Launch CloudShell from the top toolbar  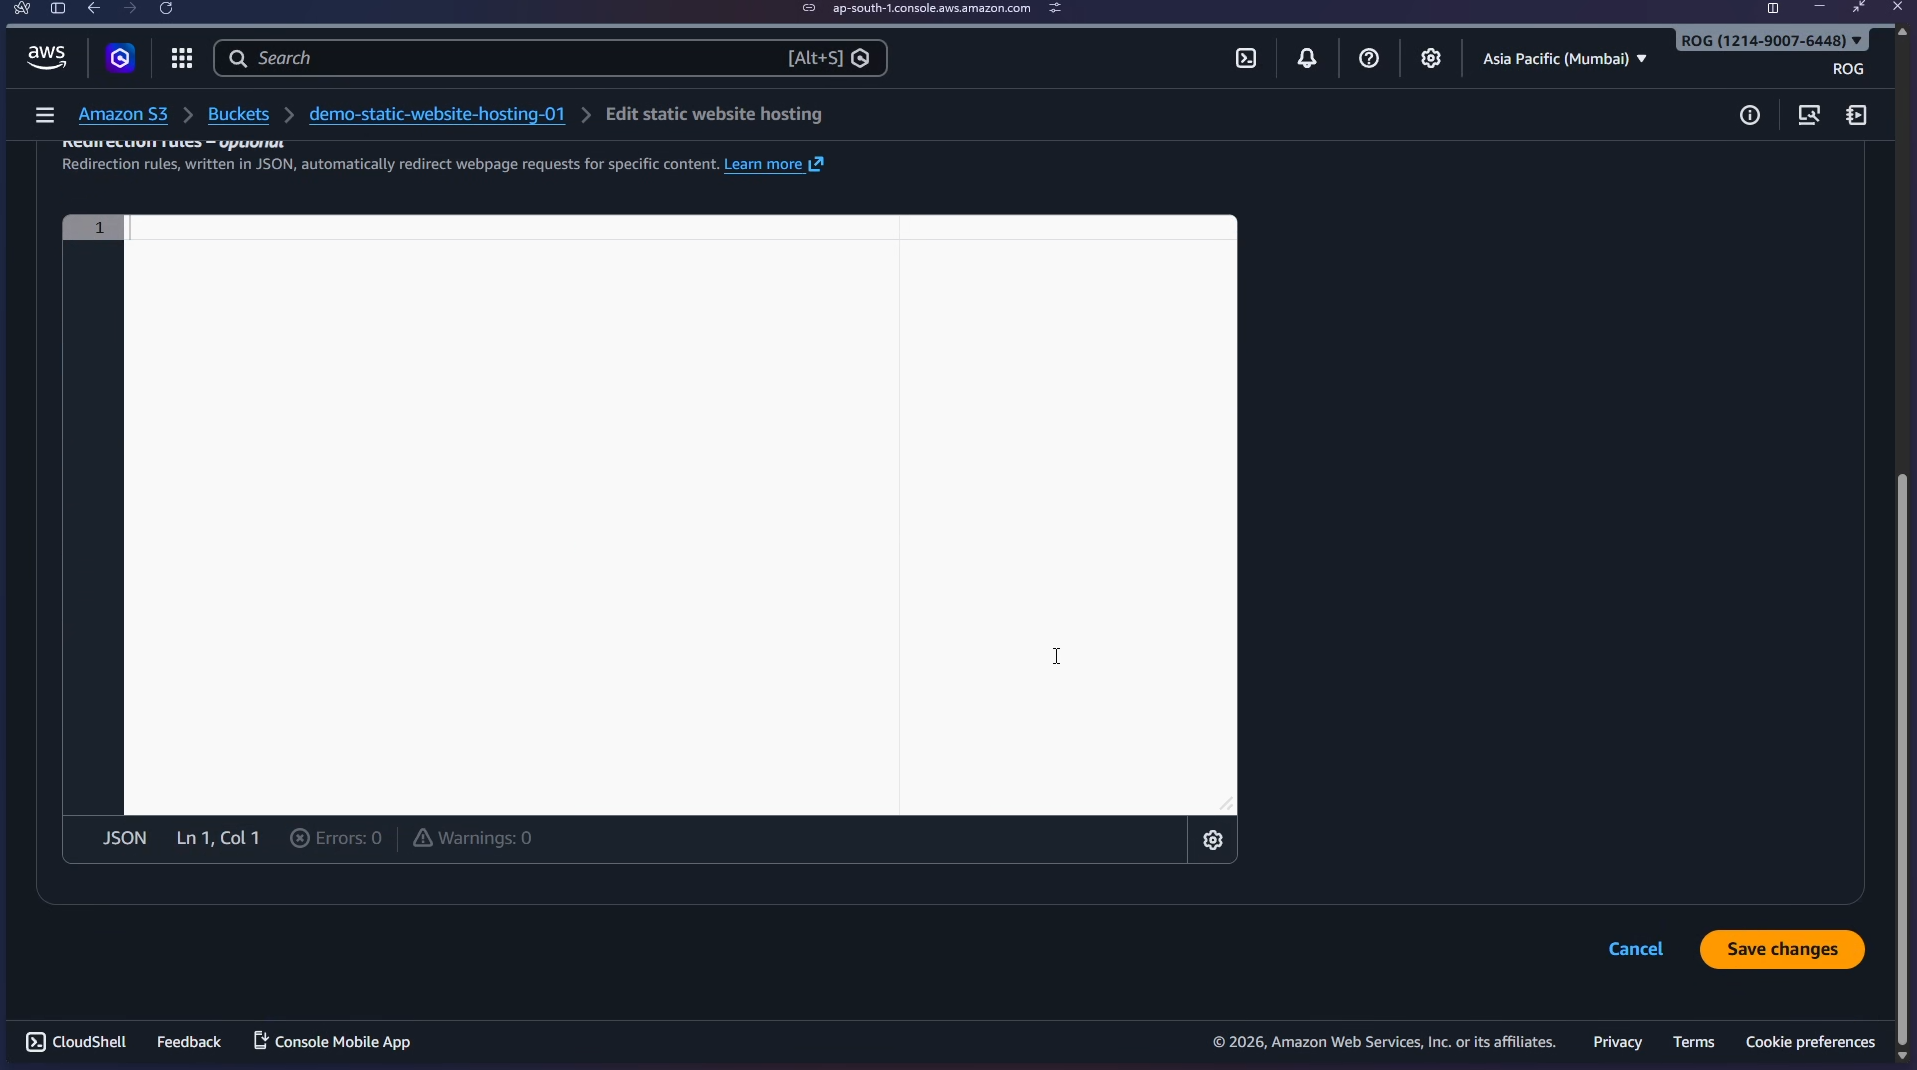click(x=1246, y=58)
